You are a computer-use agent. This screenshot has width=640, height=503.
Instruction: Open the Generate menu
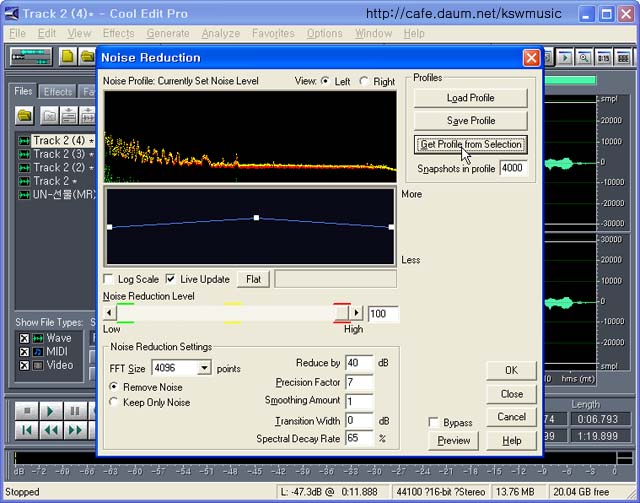(168, 33)
